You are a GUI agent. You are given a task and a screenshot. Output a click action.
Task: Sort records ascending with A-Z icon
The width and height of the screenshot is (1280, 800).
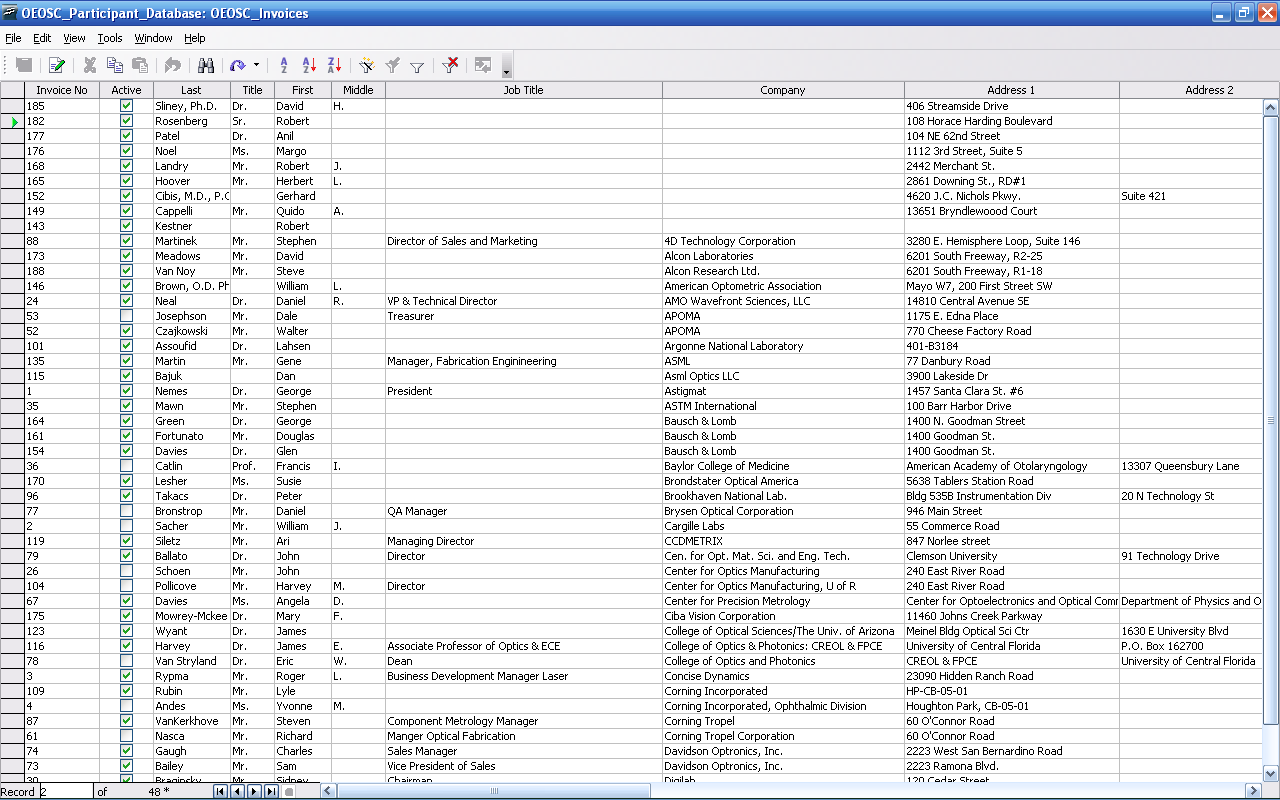pyautogui.click(x=309, y=65)
